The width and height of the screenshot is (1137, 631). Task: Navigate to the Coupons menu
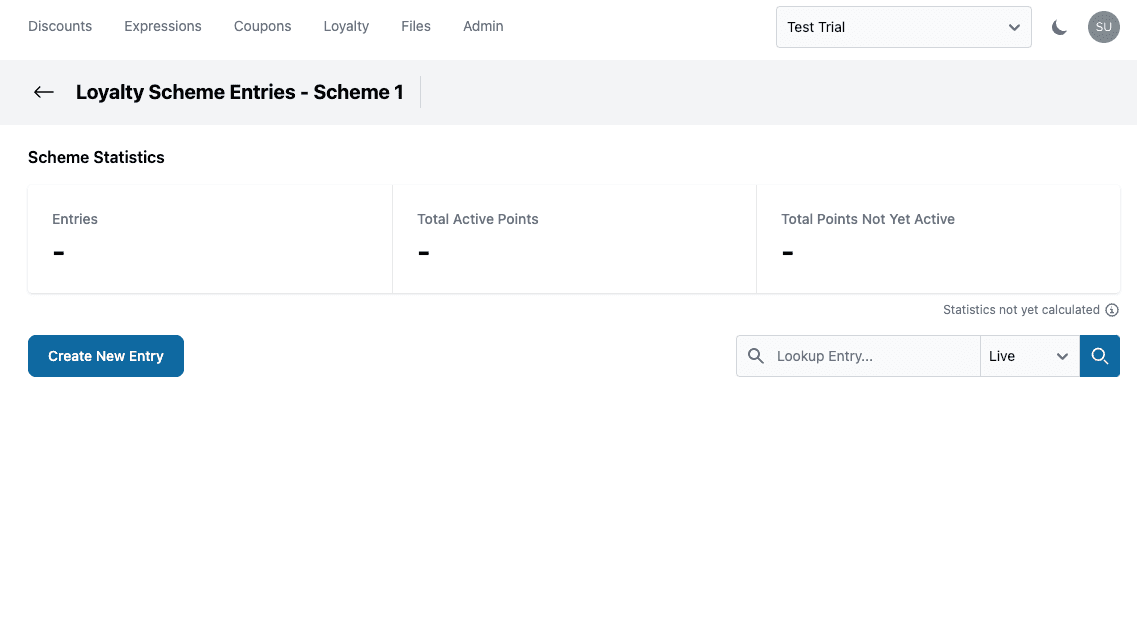(262, 26)
